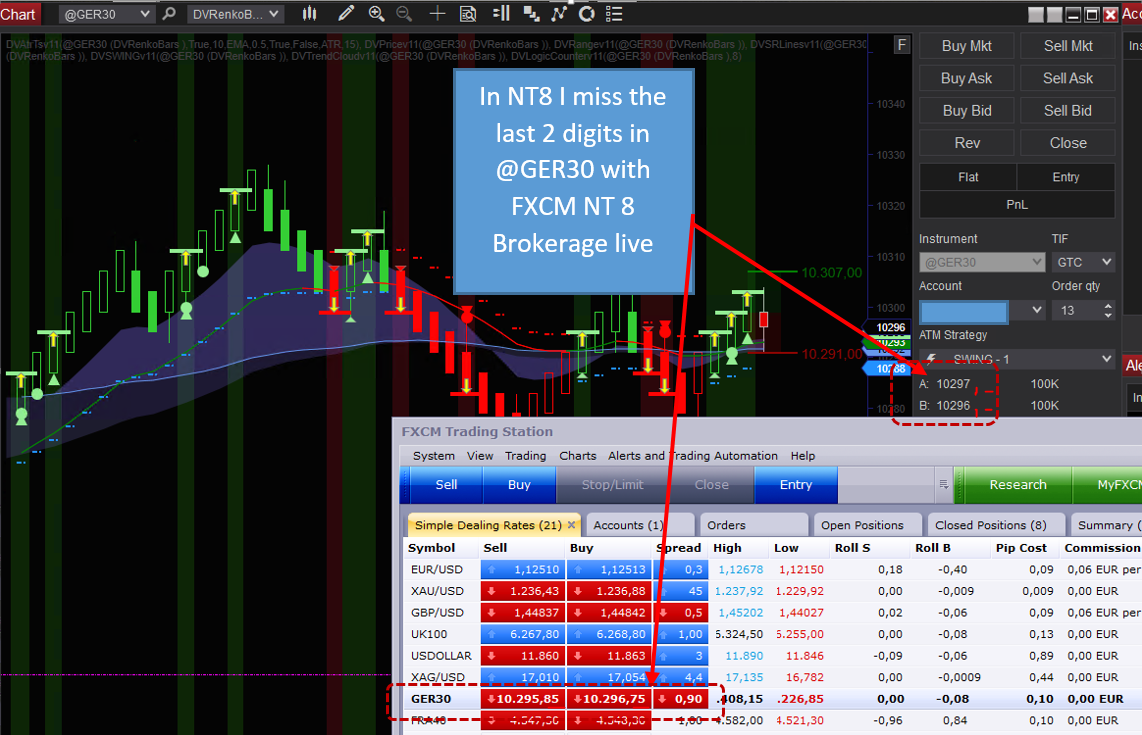
Task: Click the zoom out magnifier icon
Action: coord(403,14)
